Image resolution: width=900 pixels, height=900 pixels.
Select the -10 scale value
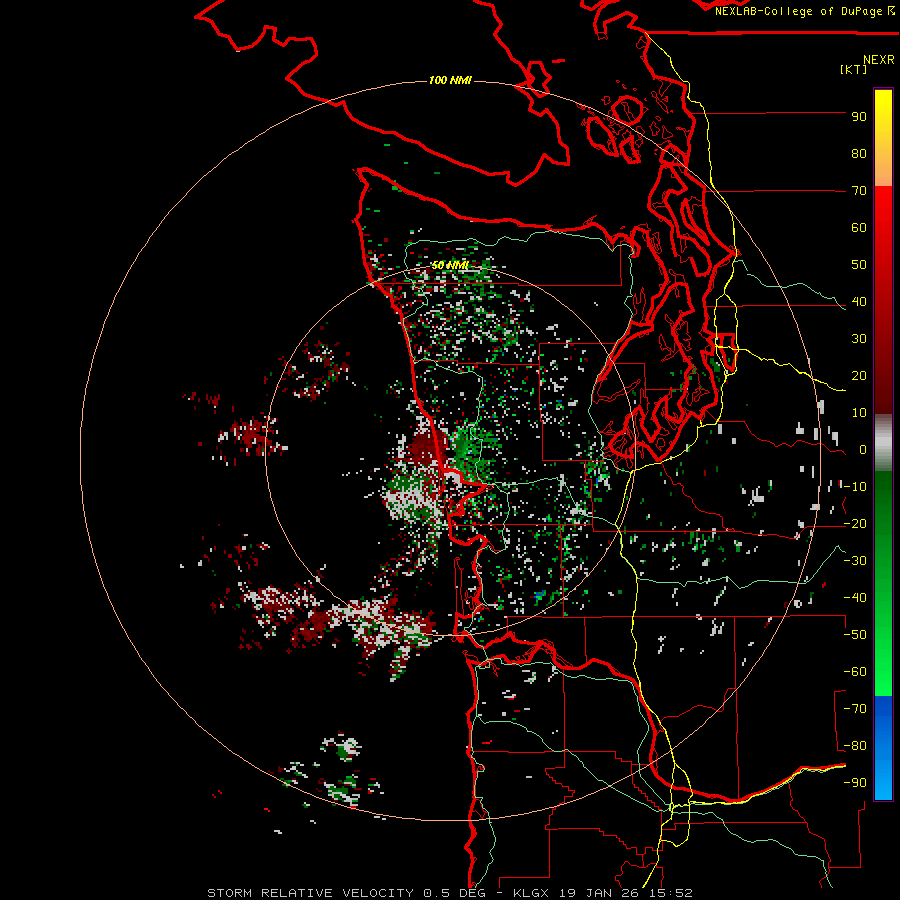coord(855,487)
